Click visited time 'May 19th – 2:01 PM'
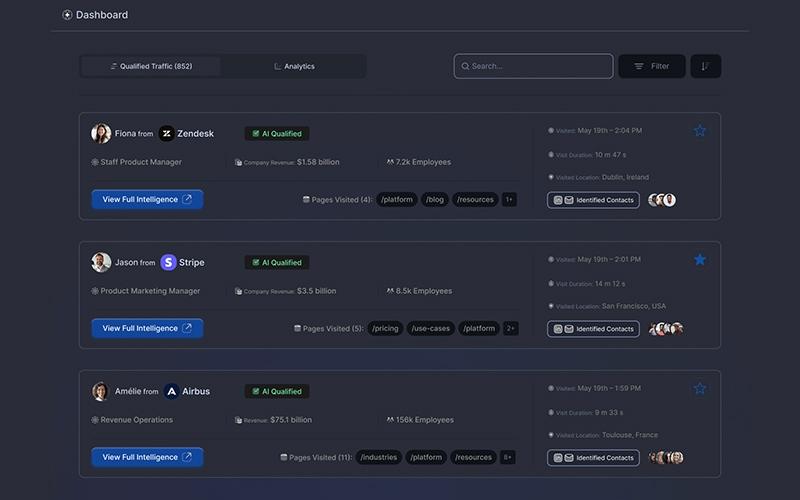Screen dimensions: 800x500 point(609,259)
